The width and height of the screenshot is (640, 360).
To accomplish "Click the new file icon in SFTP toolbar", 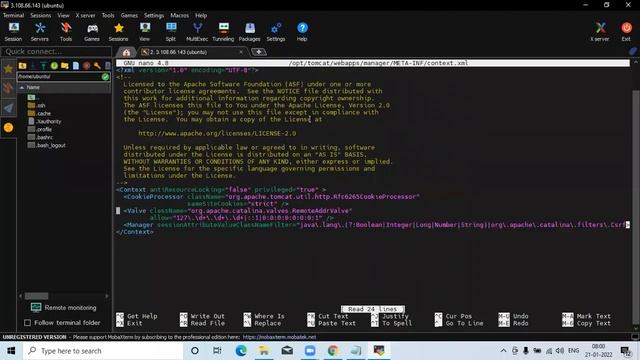I will (76, 65).
